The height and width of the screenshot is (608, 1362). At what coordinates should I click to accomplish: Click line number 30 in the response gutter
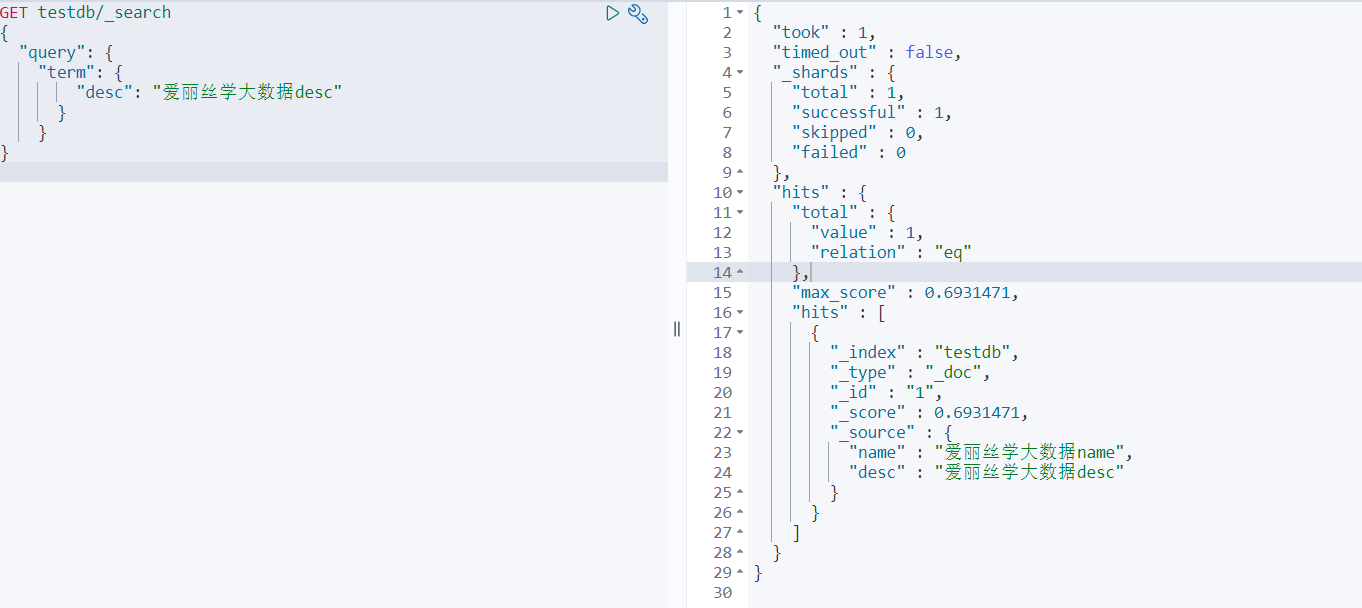click(x=722, y=593)
